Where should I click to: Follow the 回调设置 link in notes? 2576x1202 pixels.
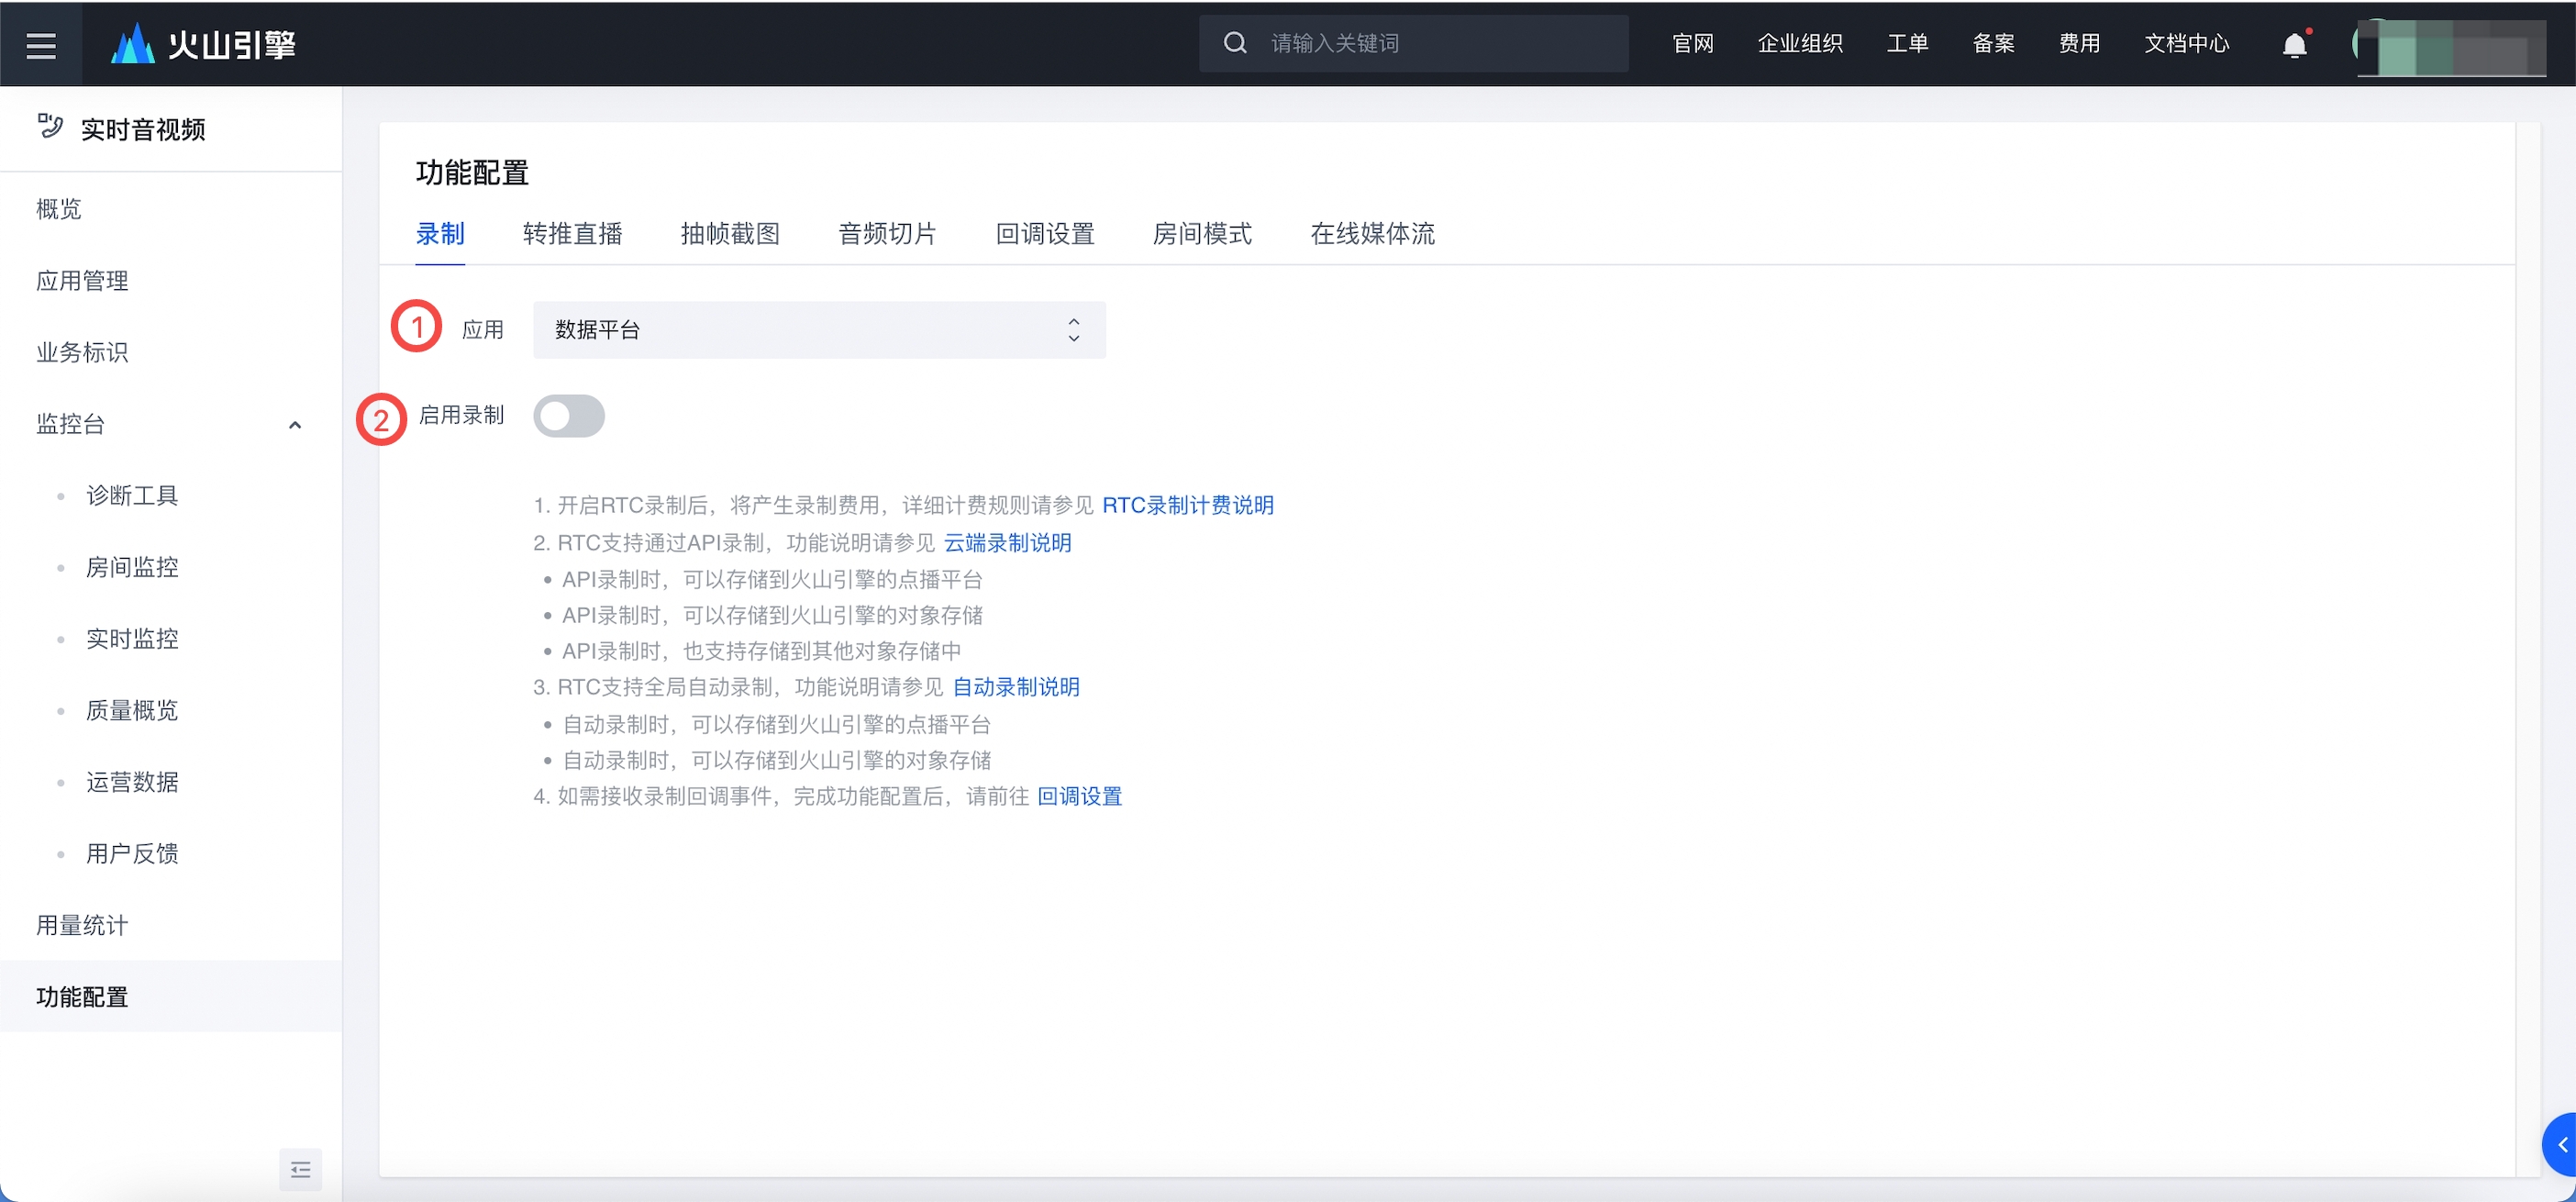1079,796
